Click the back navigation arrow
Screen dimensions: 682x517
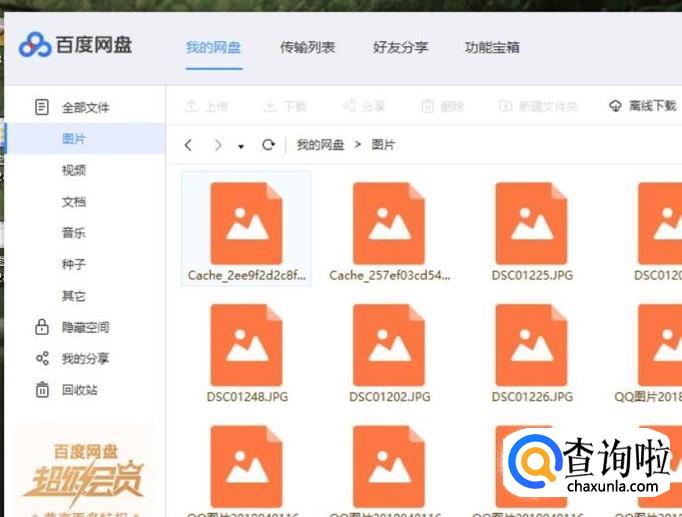click(x=188, y=145)
